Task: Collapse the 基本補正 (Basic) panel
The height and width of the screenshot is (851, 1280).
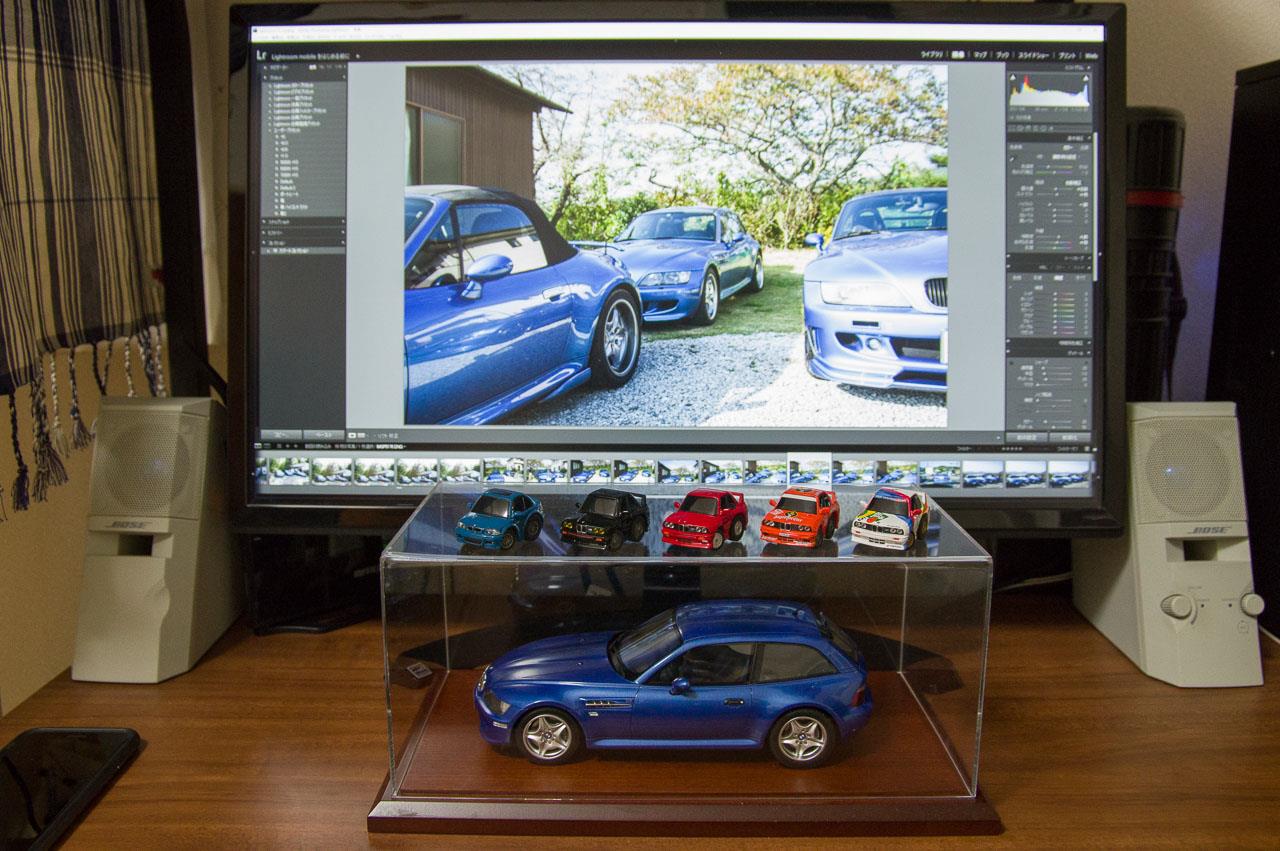Action: coord(1087,137)
